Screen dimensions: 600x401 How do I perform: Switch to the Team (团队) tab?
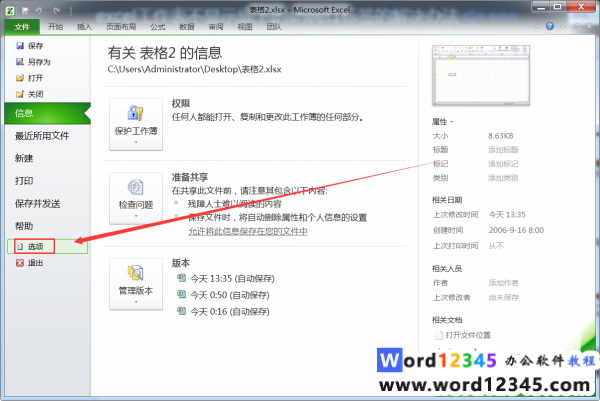[x=274, y=27]
